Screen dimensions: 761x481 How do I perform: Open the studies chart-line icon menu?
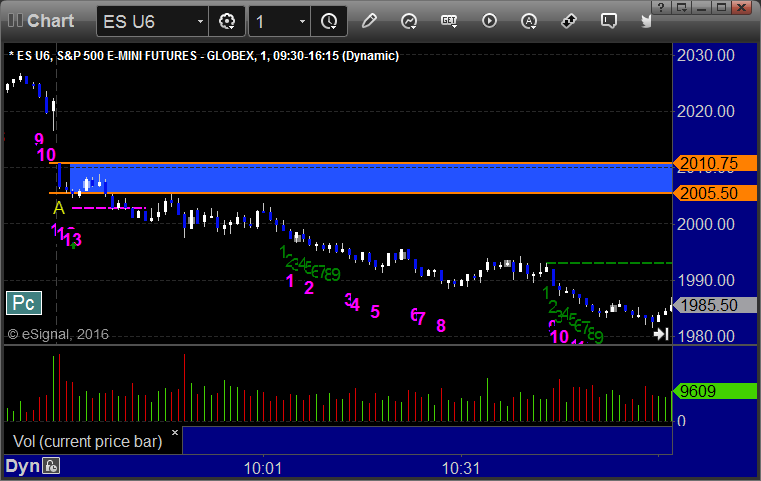coord(409,21)
